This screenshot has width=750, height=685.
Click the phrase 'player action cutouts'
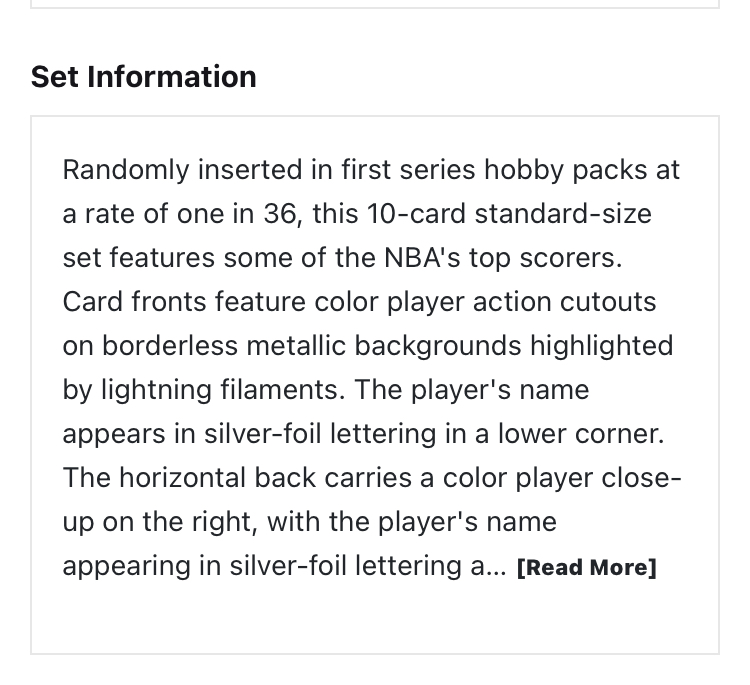[521, 302]
